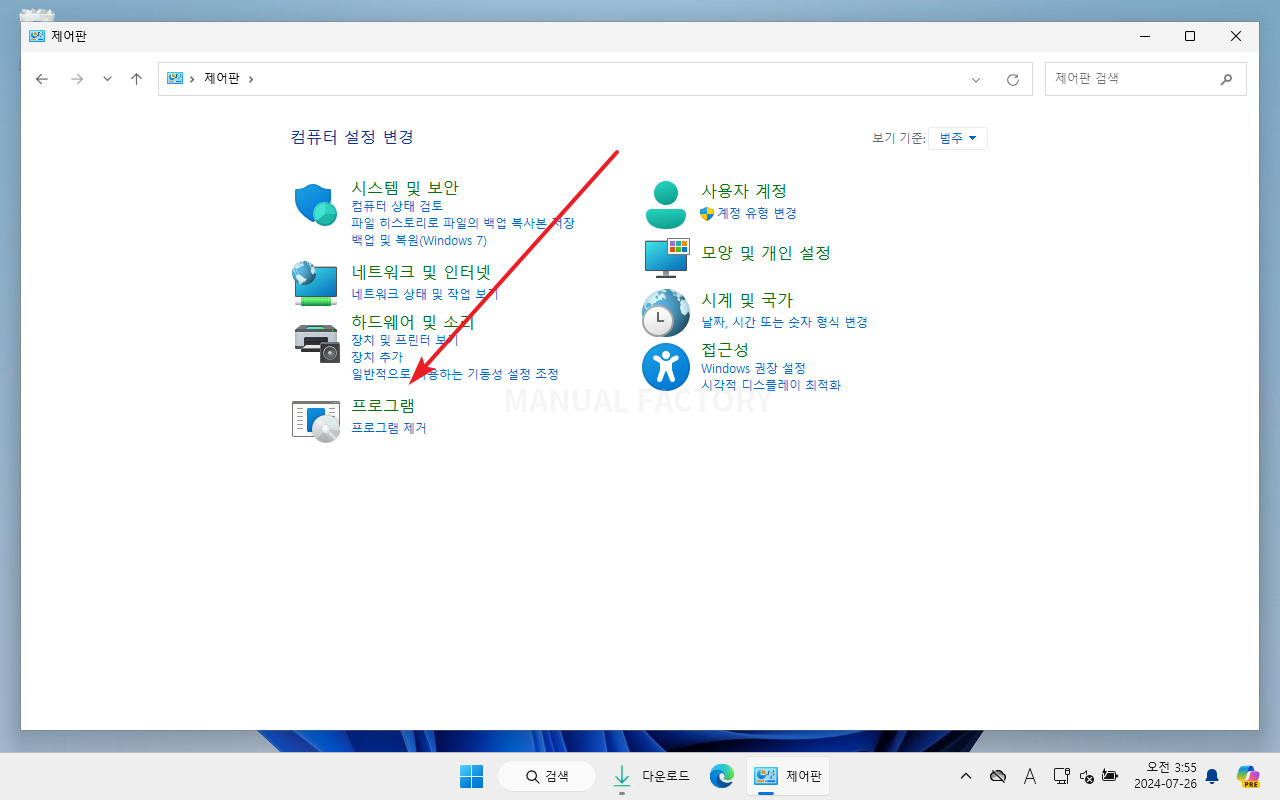Open the Windows Start button
1280x800 pixels.
coord(471,776)
